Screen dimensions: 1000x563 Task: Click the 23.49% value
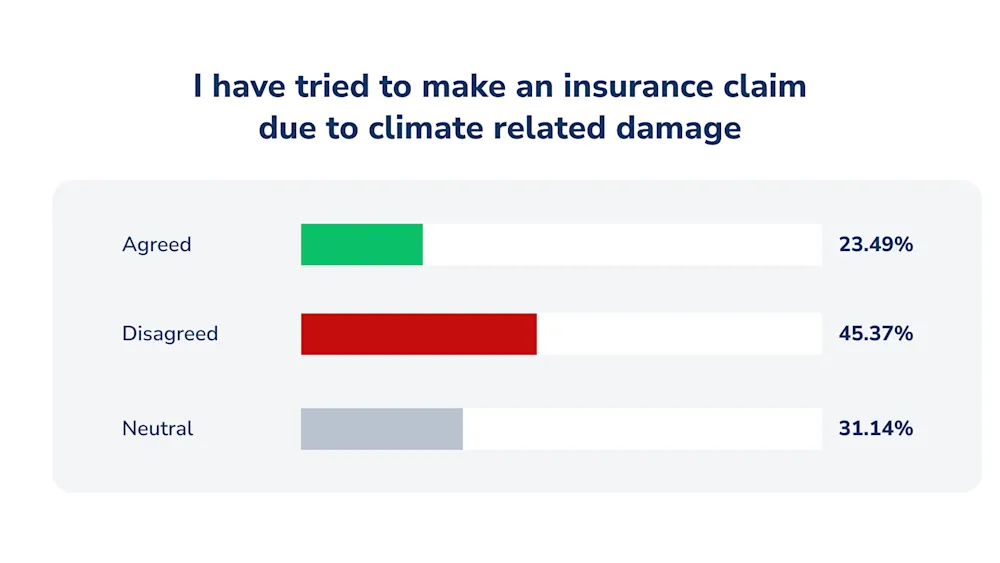coord(876,244)
